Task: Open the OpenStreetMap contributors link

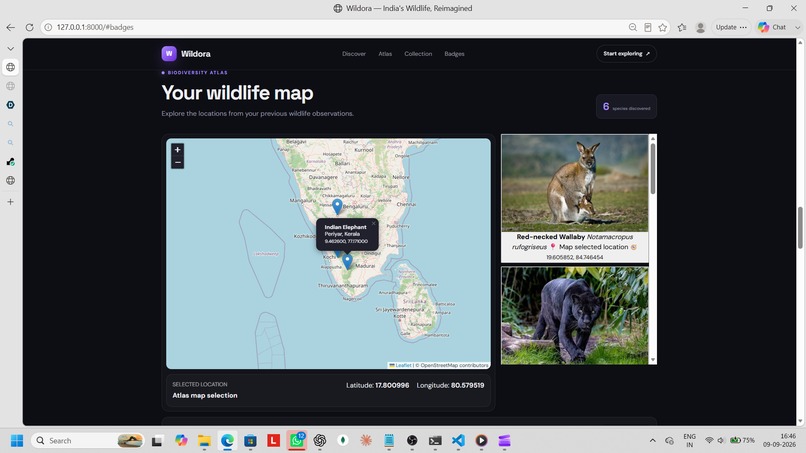Action: pyautogui.click(x=454, y=365)
